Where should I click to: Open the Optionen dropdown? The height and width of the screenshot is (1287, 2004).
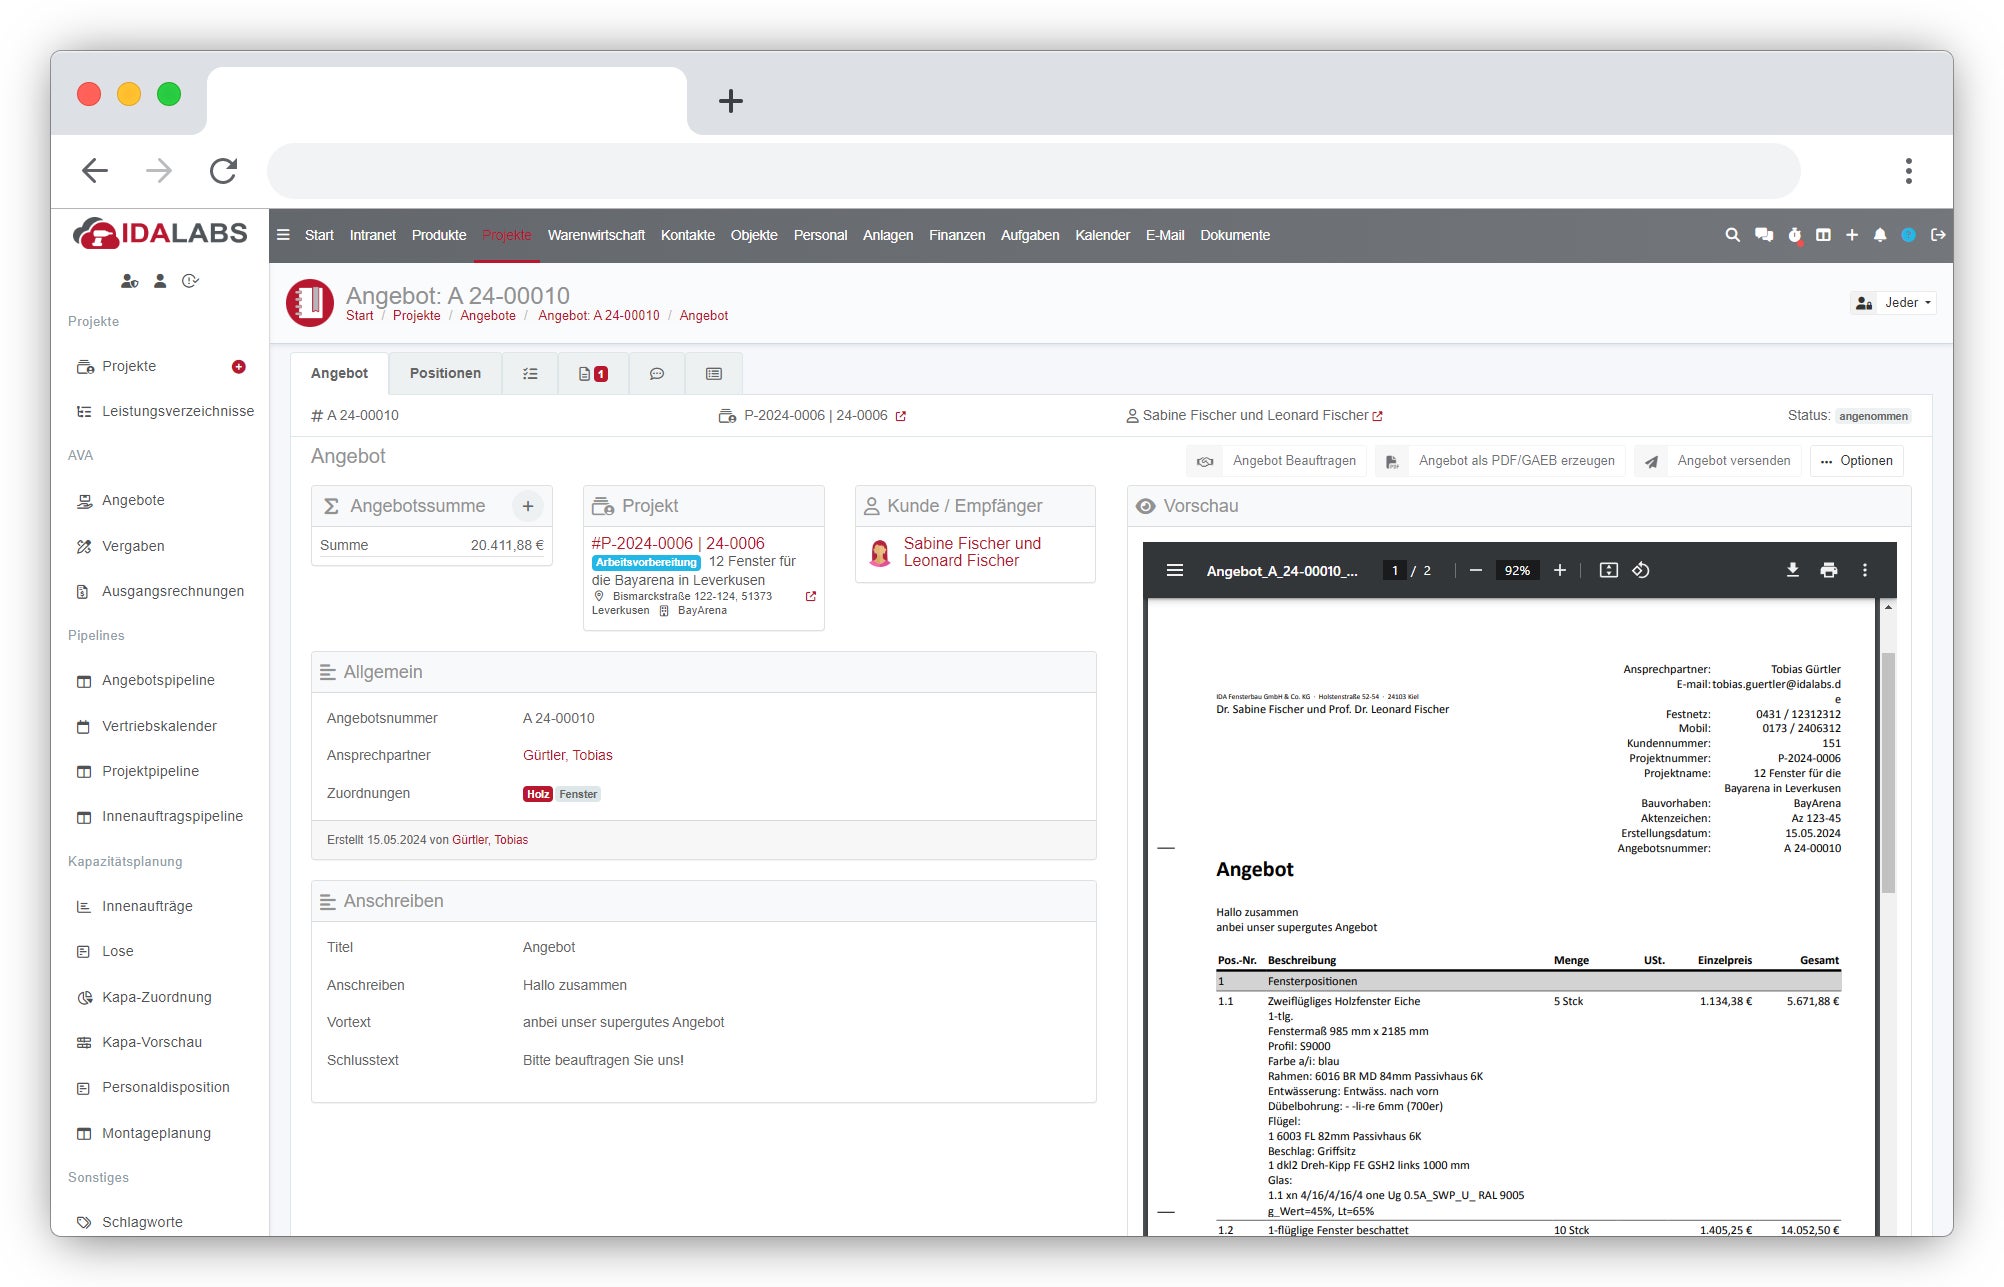coord(1856,461)
